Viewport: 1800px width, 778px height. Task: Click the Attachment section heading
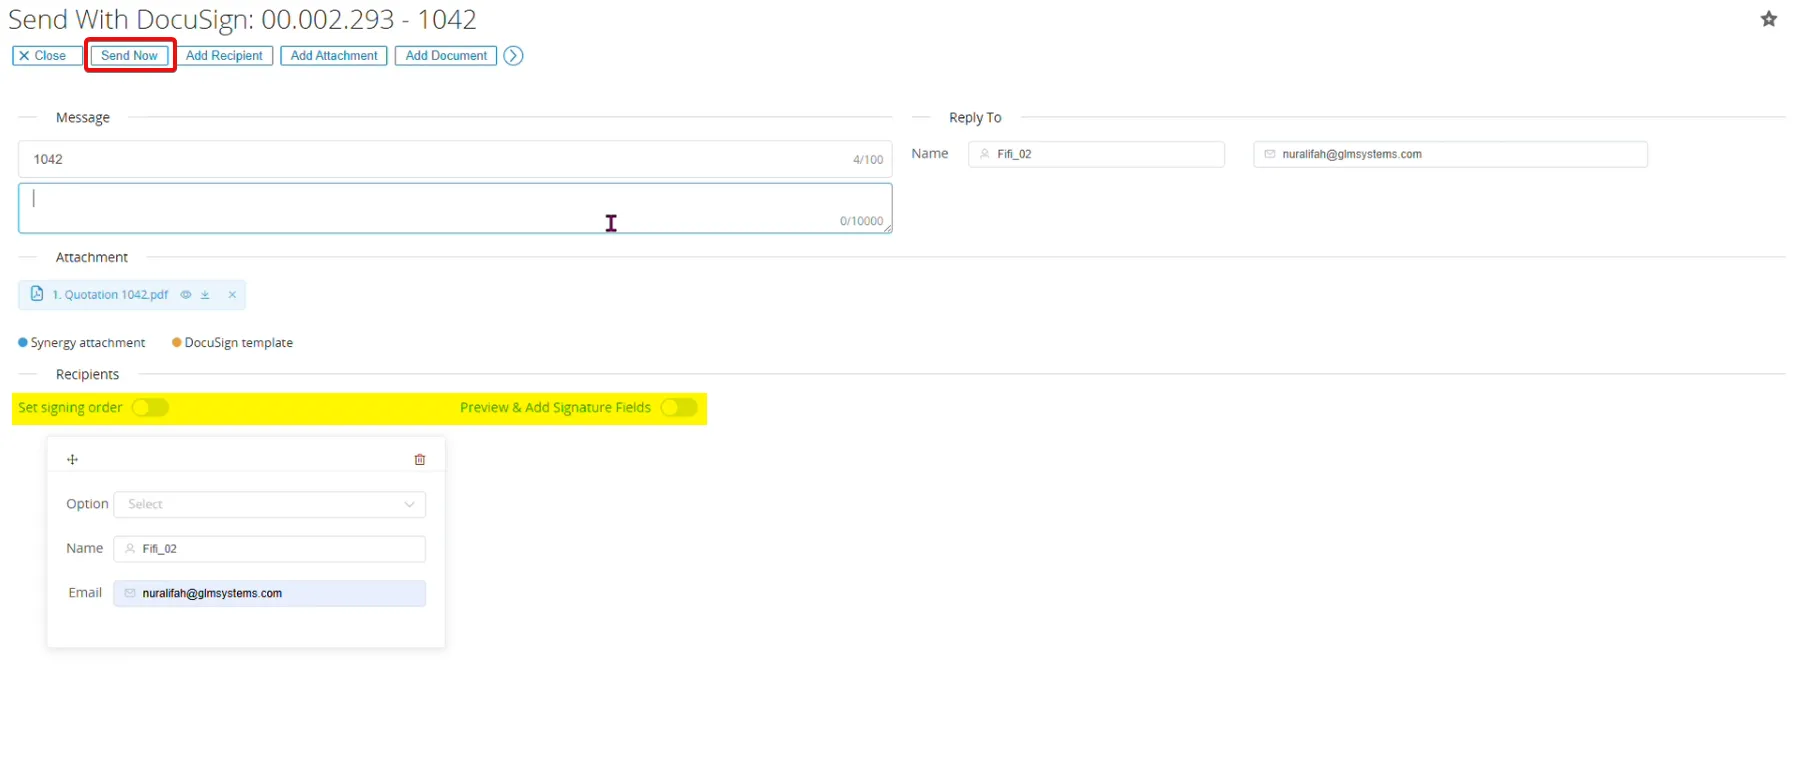[x=92, y=257]
